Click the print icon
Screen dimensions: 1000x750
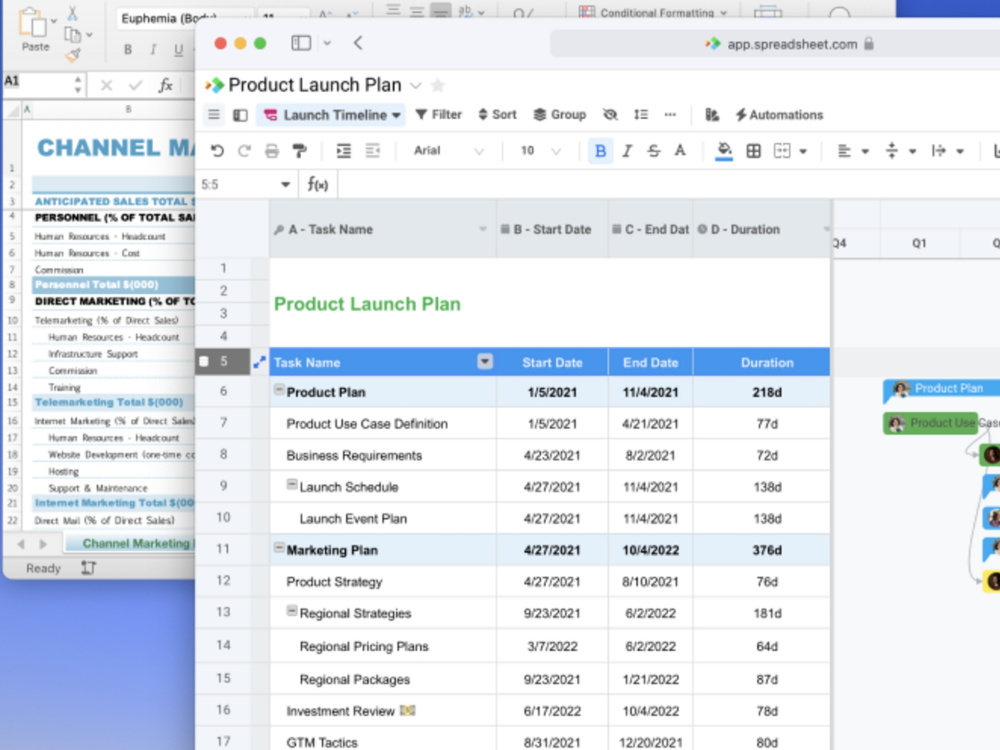(x=272, y=151)
